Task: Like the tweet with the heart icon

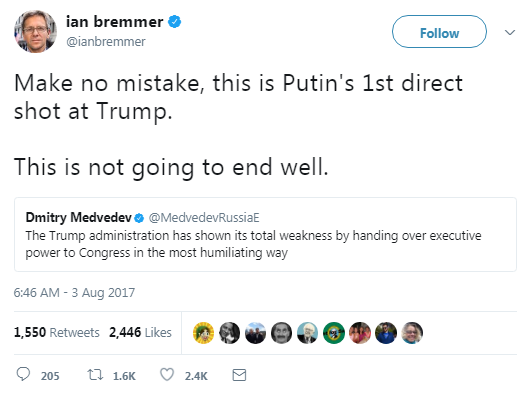Action: click(x=167, y=375)
